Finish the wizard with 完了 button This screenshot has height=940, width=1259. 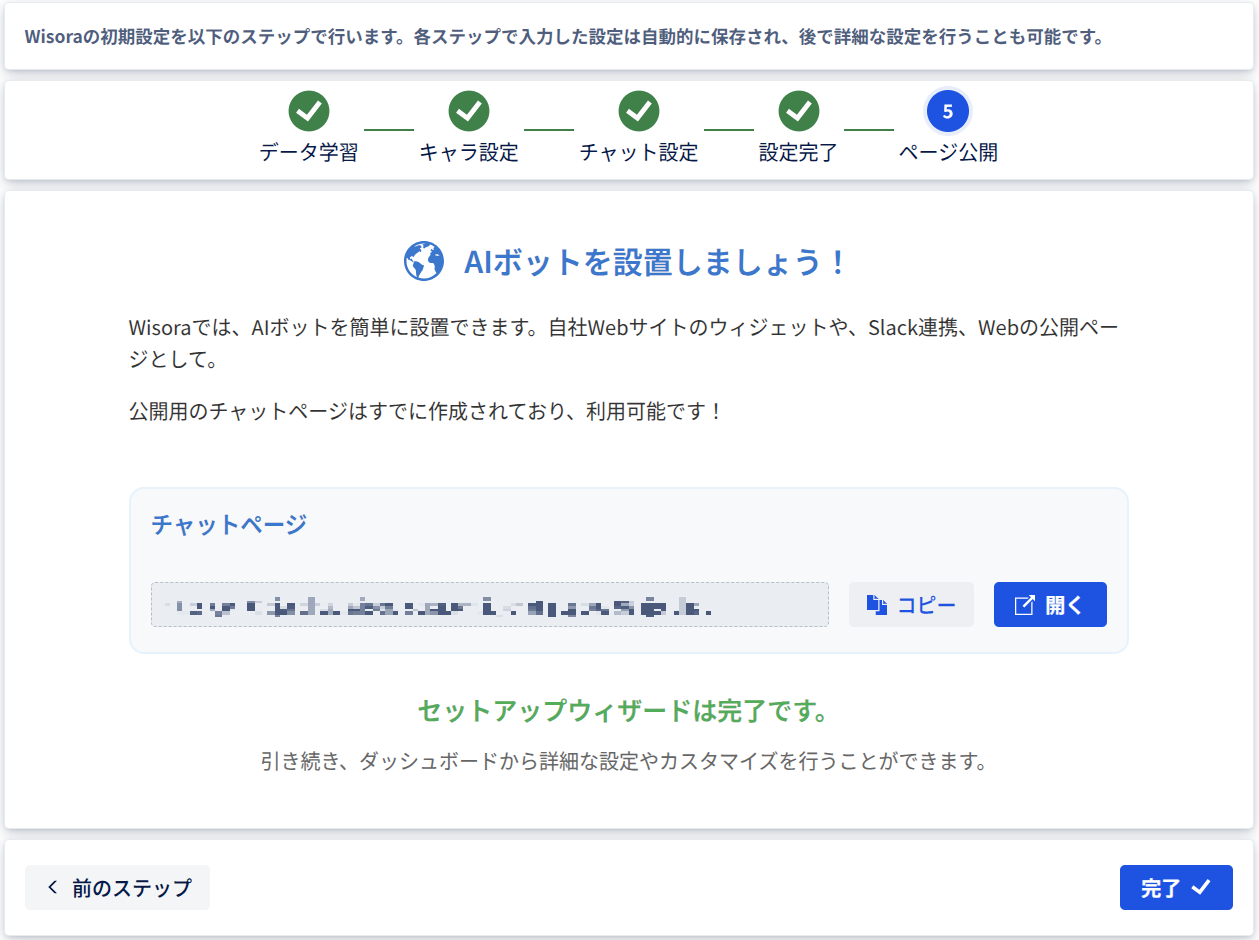(1176, 888)
